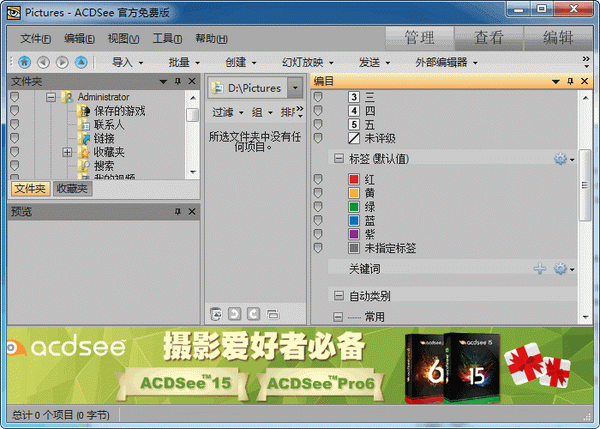Select rating 3 三 icon
The width and height of the screenshot is (600, 429).
[x=354, y=97]
